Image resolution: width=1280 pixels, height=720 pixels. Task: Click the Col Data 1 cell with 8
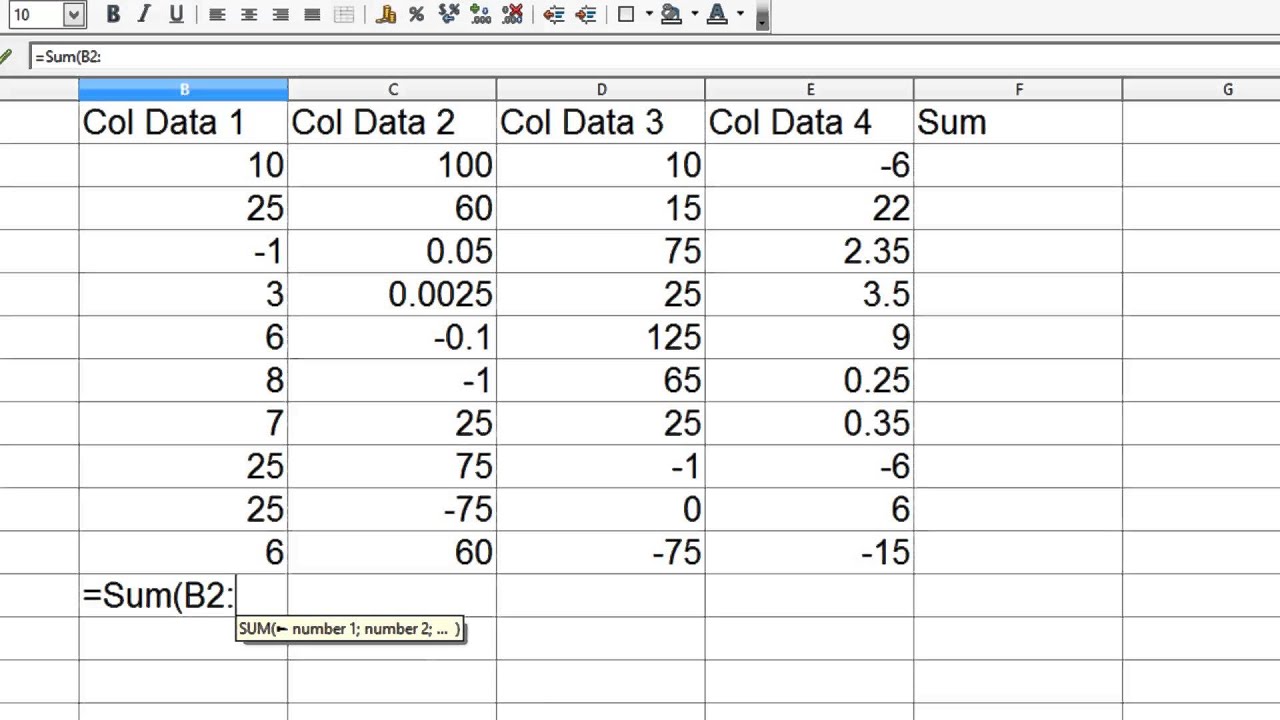click(184, 380)
